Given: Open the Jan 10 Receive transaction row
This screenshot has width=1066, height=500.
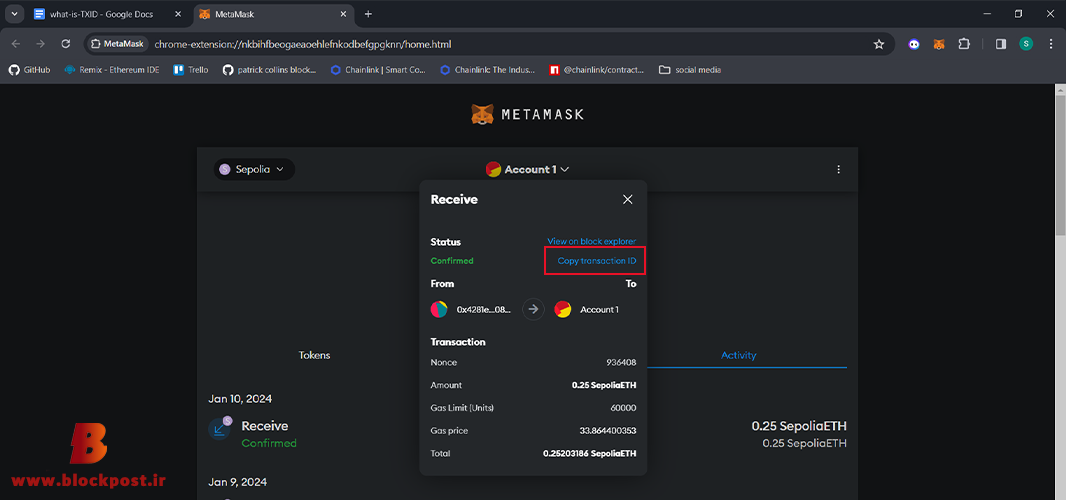Looking at the screenshot, I should [528, 434].
